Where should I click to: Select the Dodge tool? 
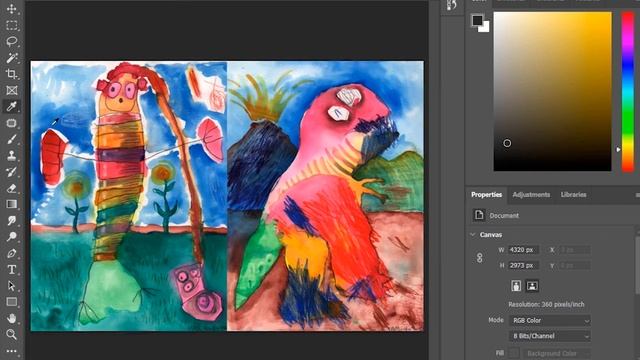coord(11,237)
